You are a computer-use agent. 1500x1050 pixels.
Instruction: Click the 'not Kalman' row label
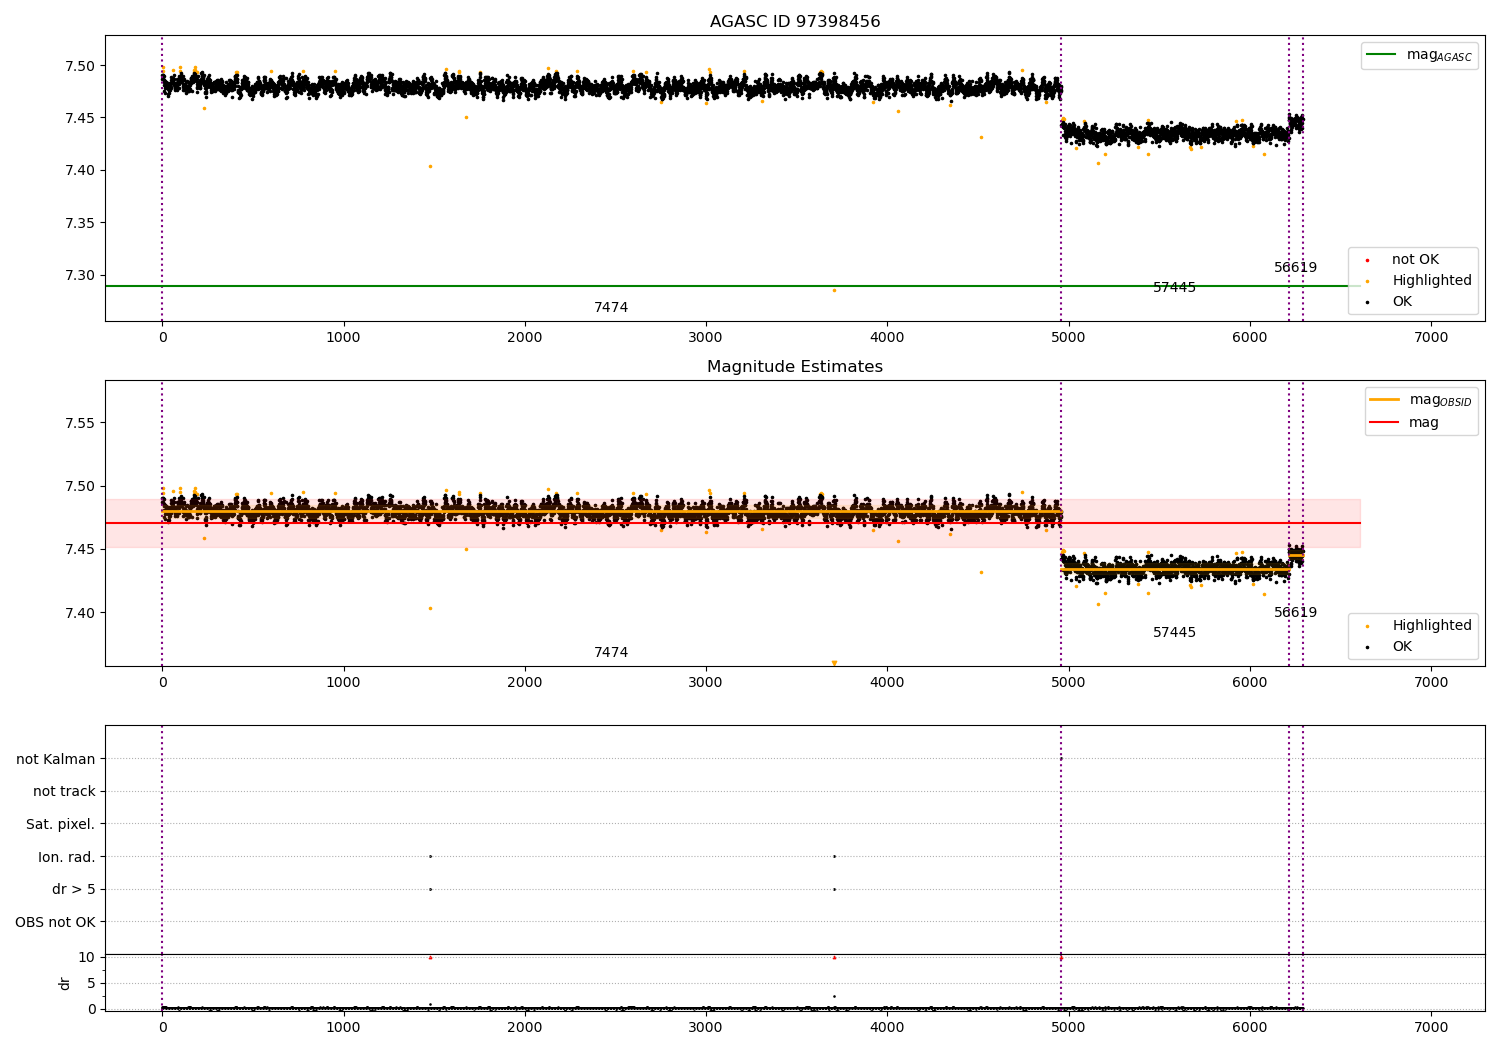(56, 759)
